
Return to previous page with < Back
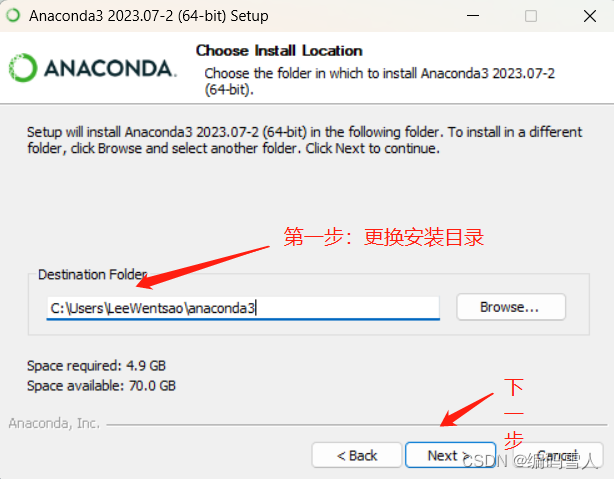tap(357, 455)
